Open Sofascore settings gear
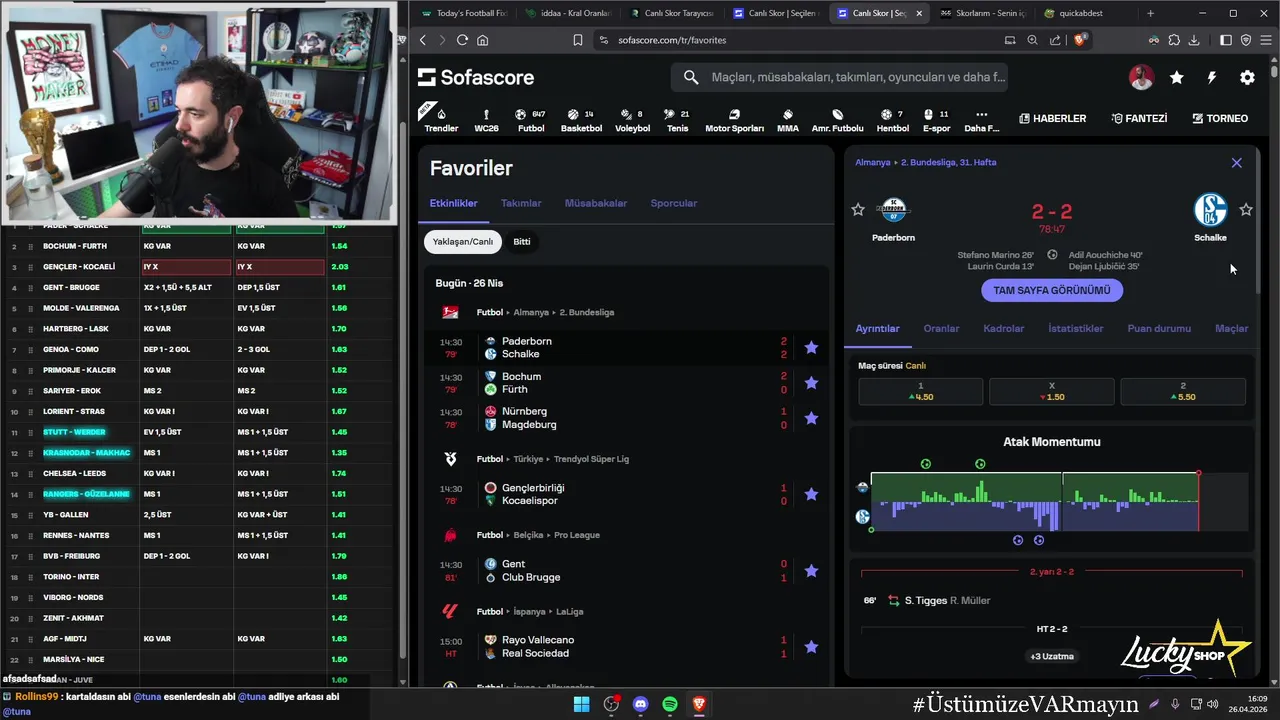This screenshot has width=1280, height=720. 1247,77
